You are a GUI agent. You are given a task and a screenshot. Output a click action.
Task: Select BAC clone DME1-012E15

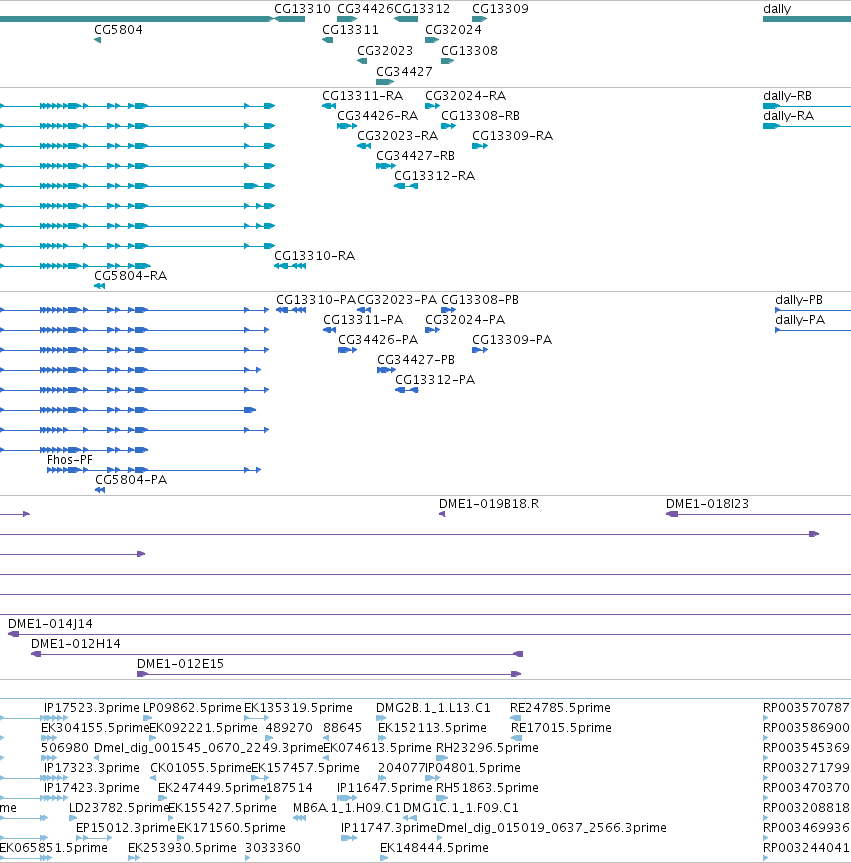(x=180, y=664)
